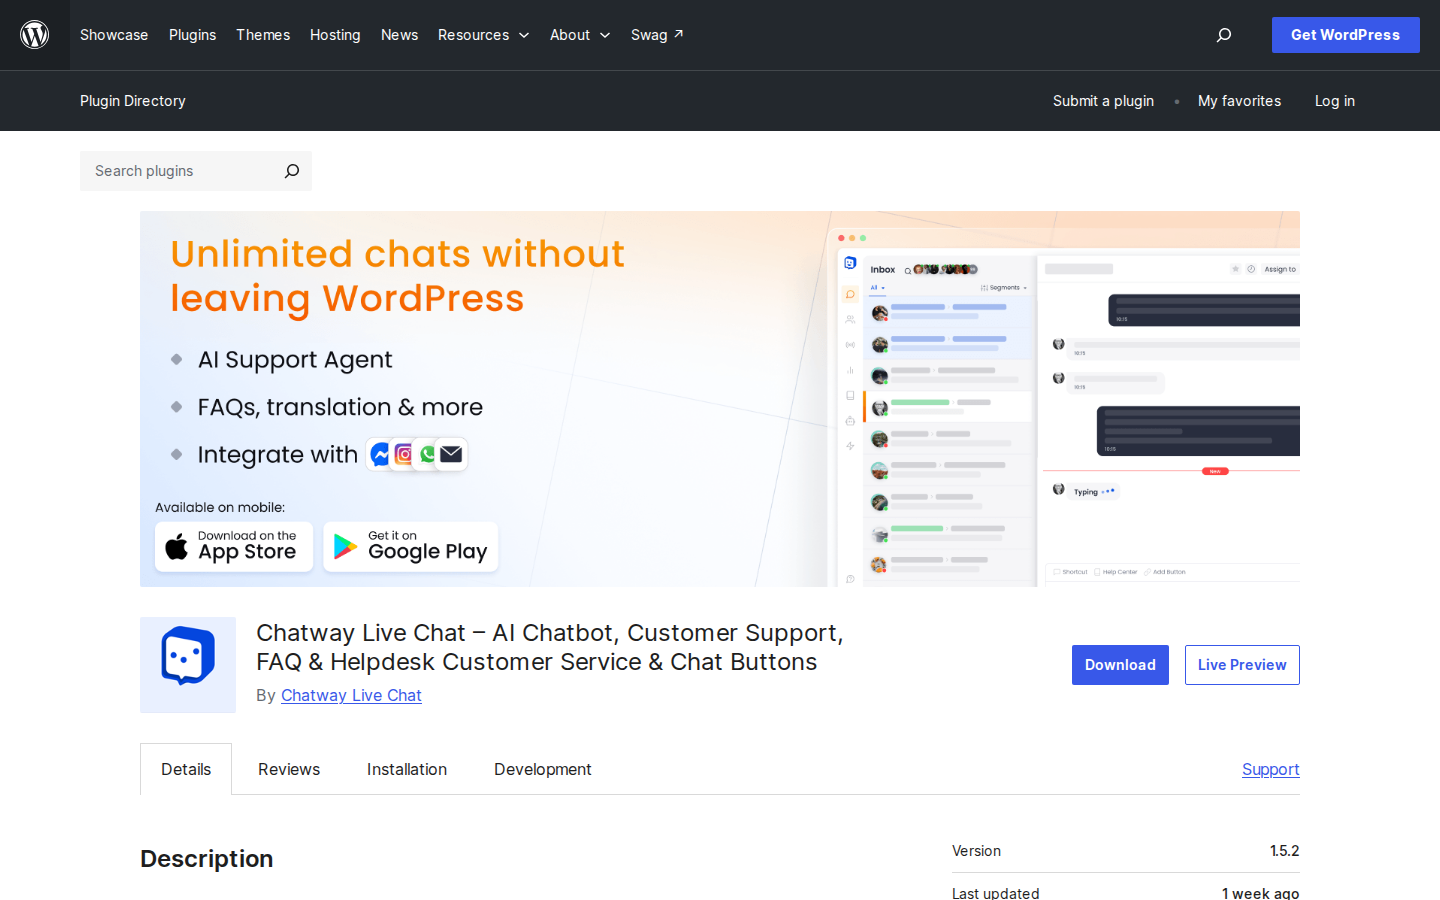The height and width of the screenshot is (900, 1440).
Task: Open the Themes menu item
Action: pos(263,35)
